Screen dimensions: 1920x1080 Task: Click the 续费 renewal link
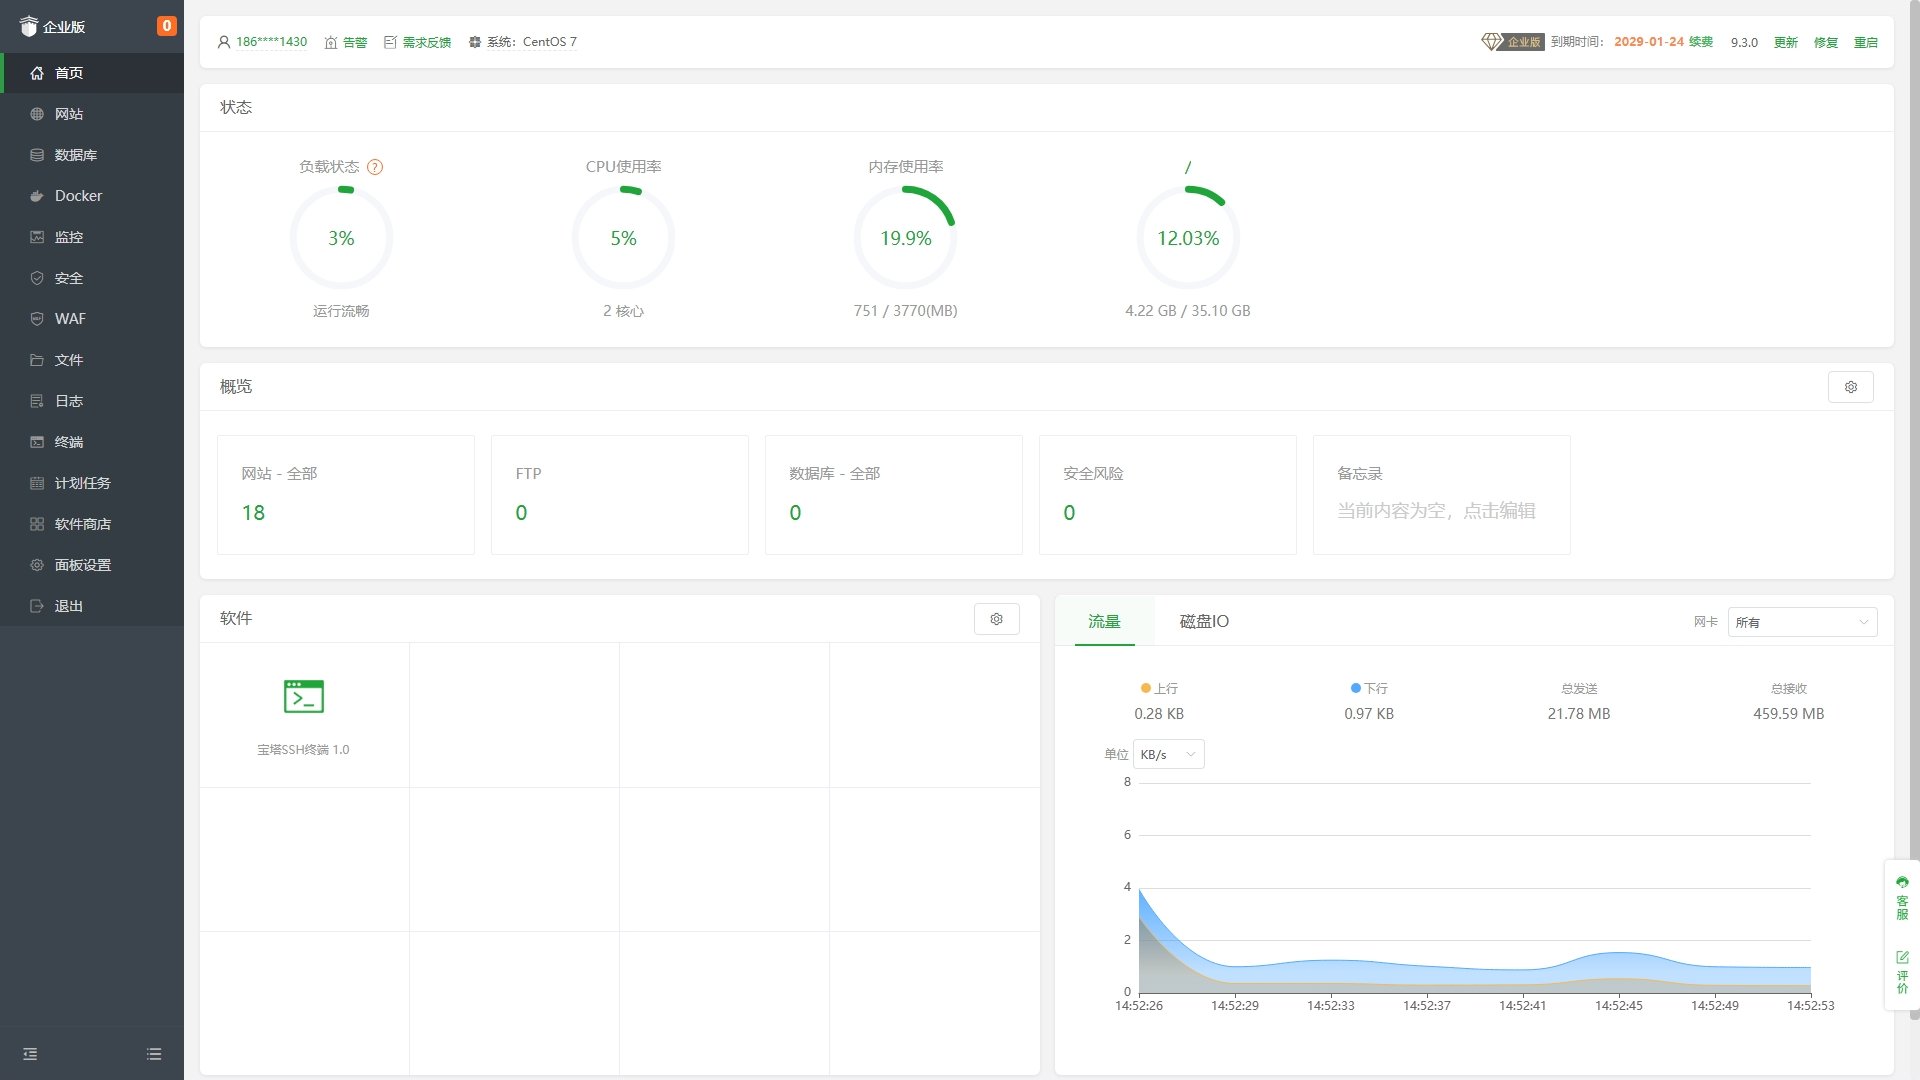pyautogui.click(x=1701, y=42)
